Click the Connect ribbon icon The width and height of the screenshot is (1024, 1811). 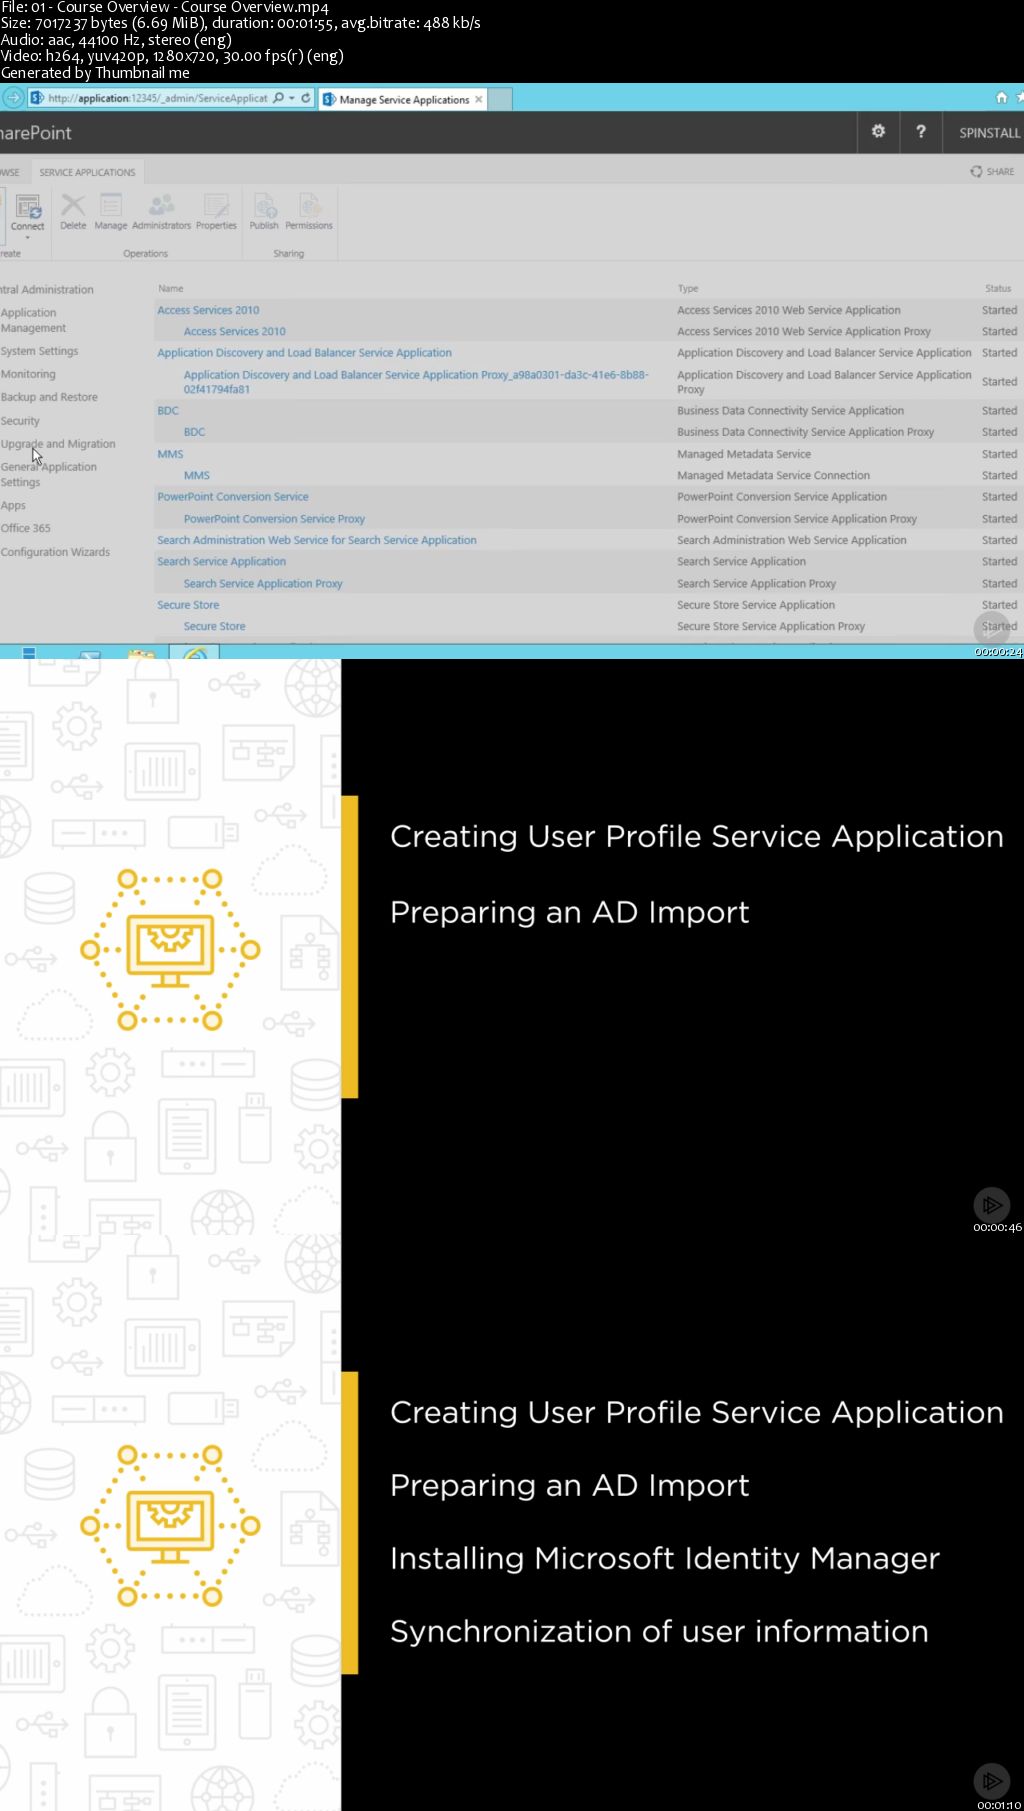tap(28, 208)
